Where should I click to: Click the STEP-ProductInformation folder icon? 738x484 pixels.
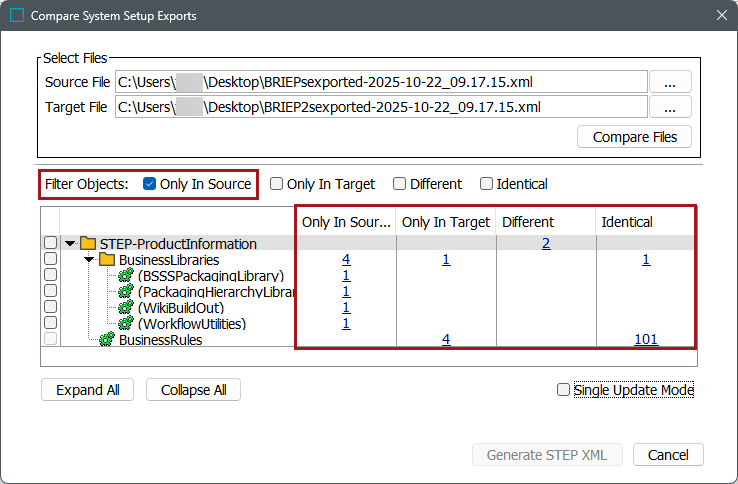[x=88, y=244]
